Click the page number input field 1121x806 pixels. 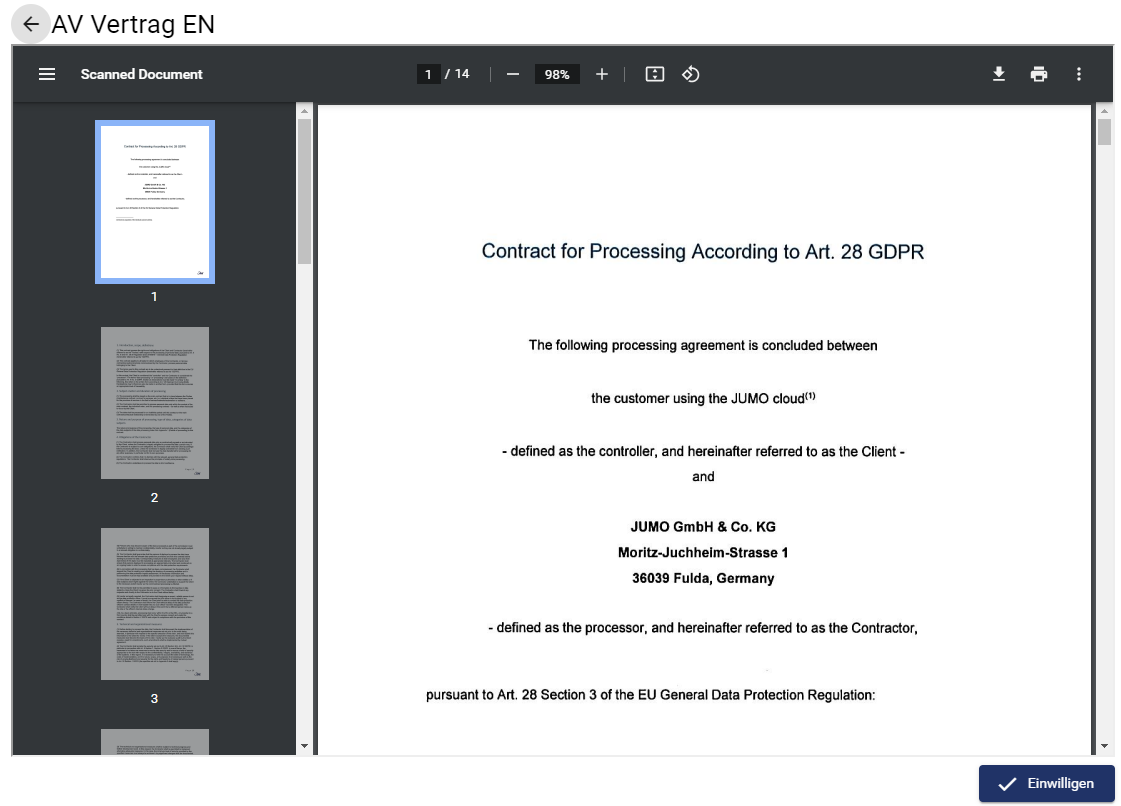(428, 74)
